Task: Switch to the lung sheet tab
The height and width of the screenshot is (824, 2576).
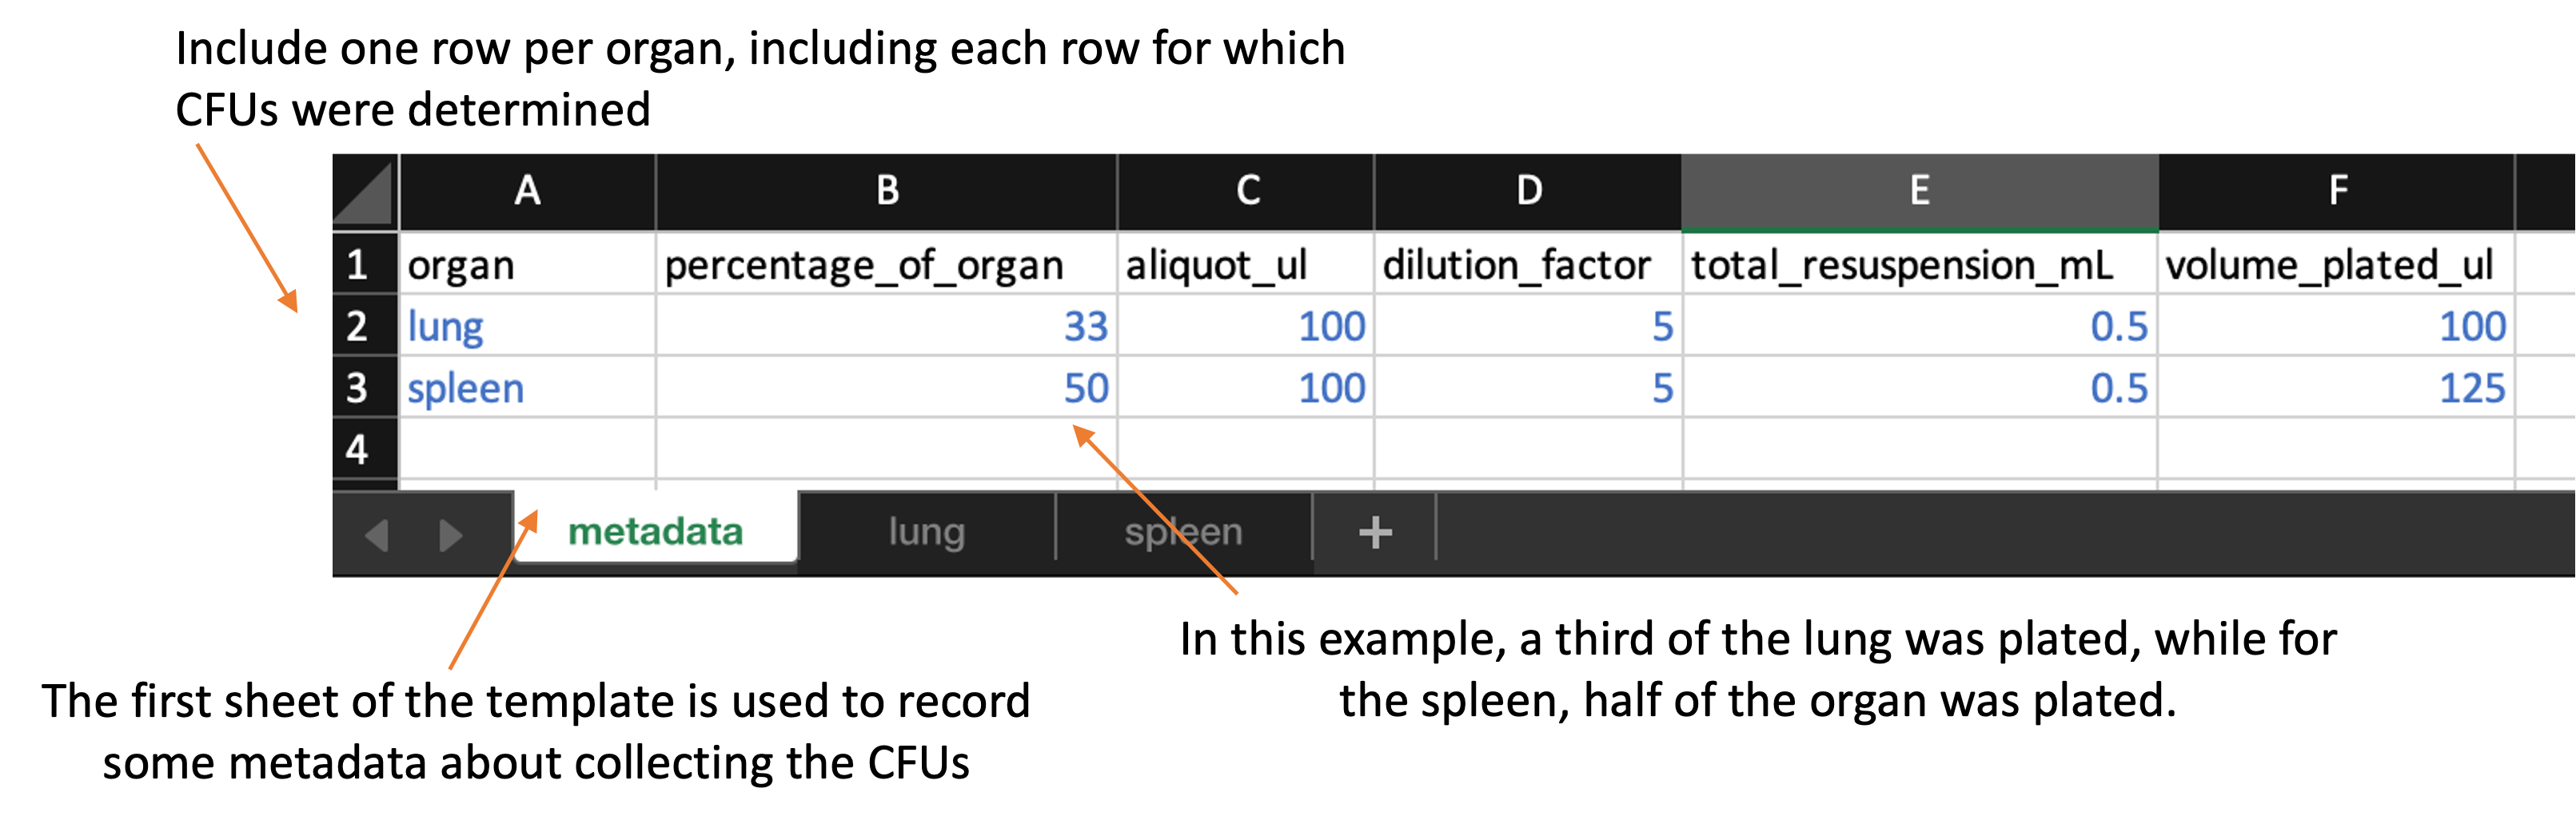Action: click(926, 532)
